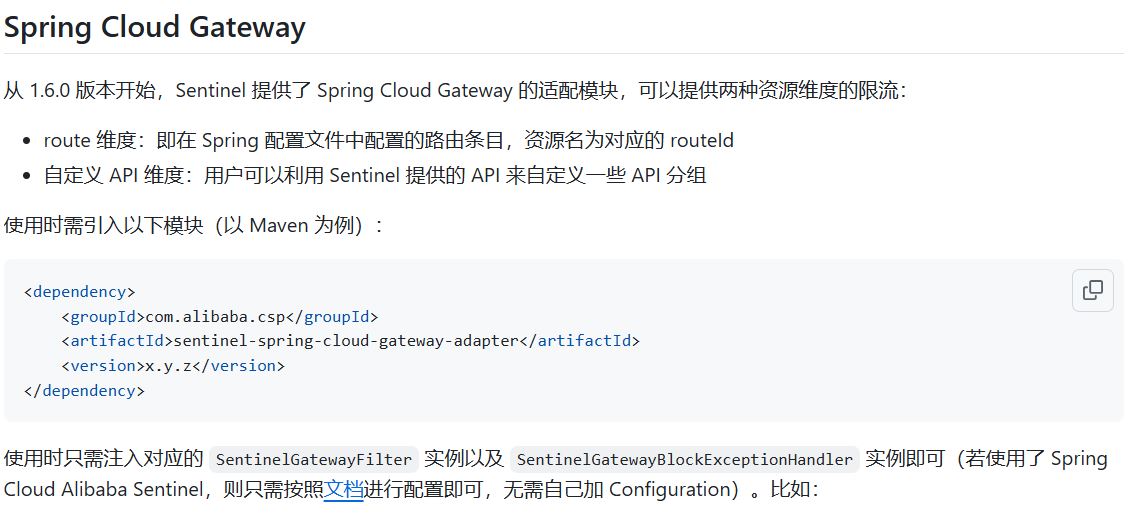1128x520 pixels.
Task: Click the x.y.z version text
Action: click(168, 366)
